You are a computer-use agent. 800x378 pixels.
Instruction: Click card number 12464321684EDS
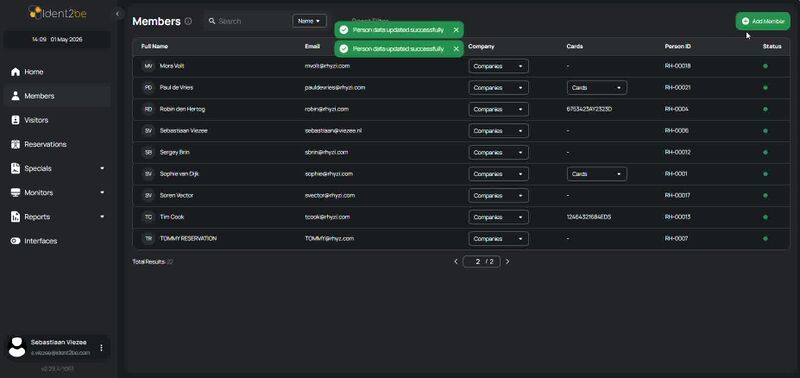click(x=589, y=217)
